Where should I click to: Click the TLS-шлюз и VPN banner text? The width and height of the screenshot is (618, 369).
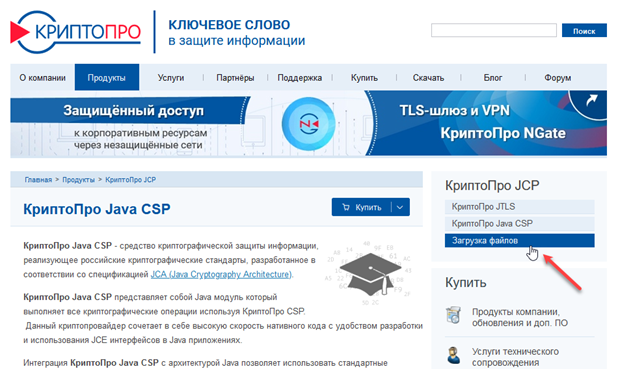tap(454, 110)
